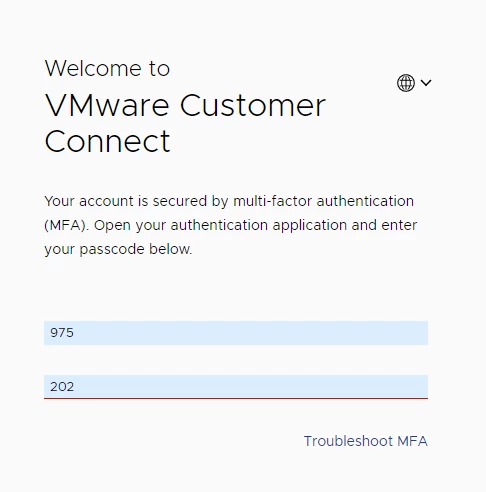Open the Troubleshoot MFA link

pyautogui.click(x=366, y=441)
